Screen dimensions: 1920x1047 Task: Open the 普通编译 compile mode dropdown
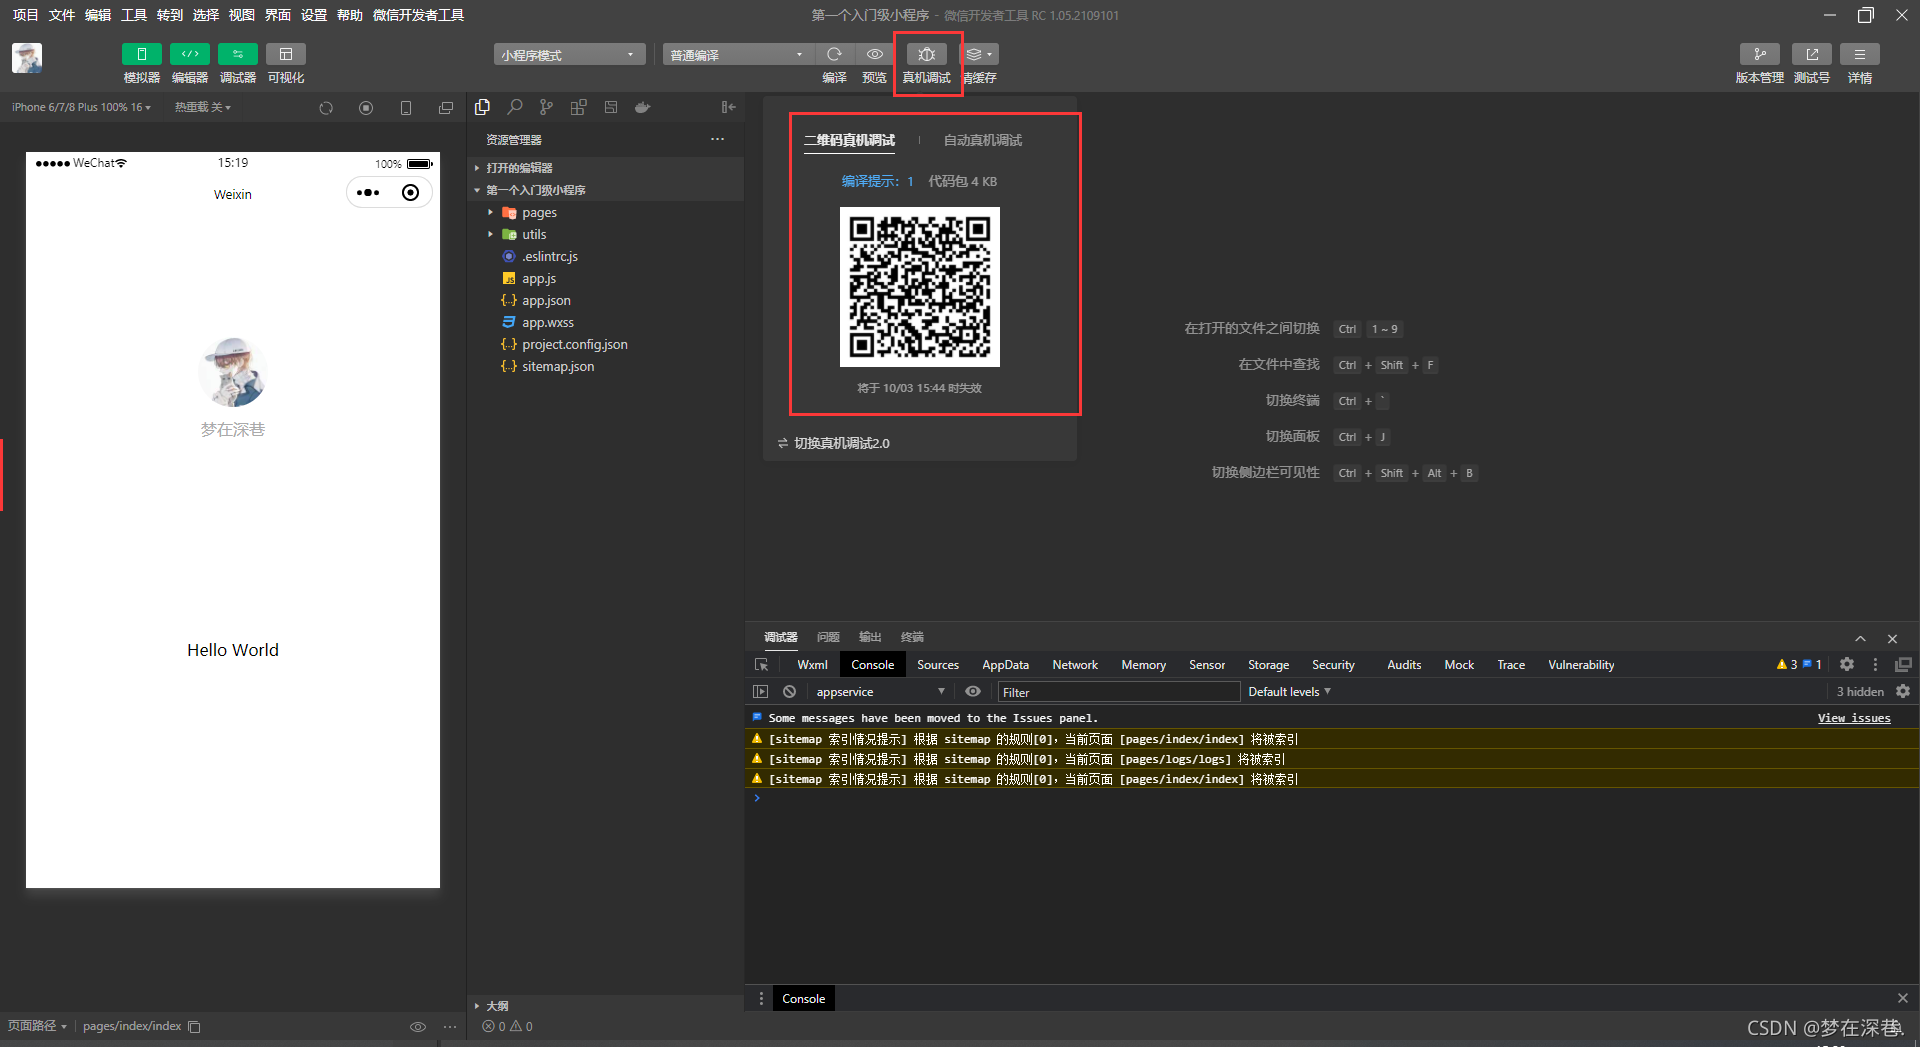pyautogui.click(x=737, y=55)
